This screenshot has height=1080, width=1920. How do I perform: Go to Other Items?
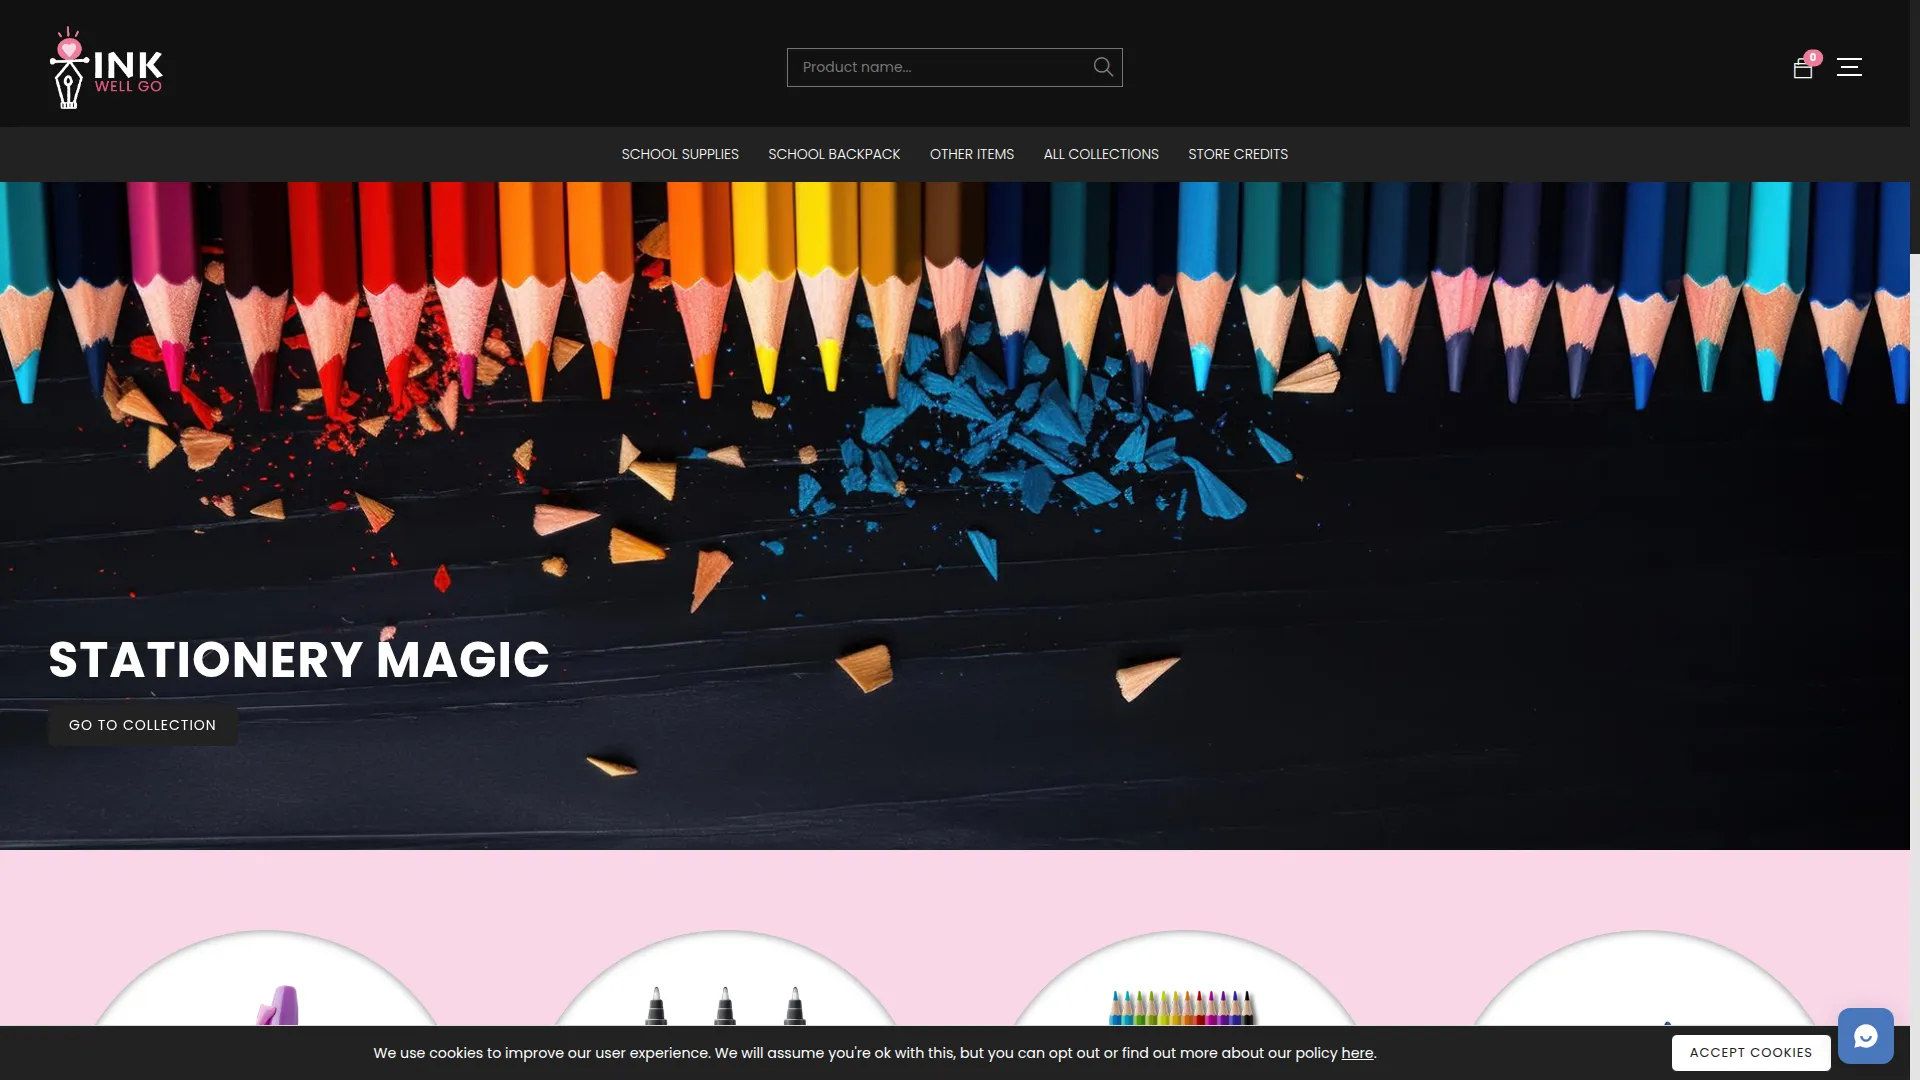click(x=972, y=154)
